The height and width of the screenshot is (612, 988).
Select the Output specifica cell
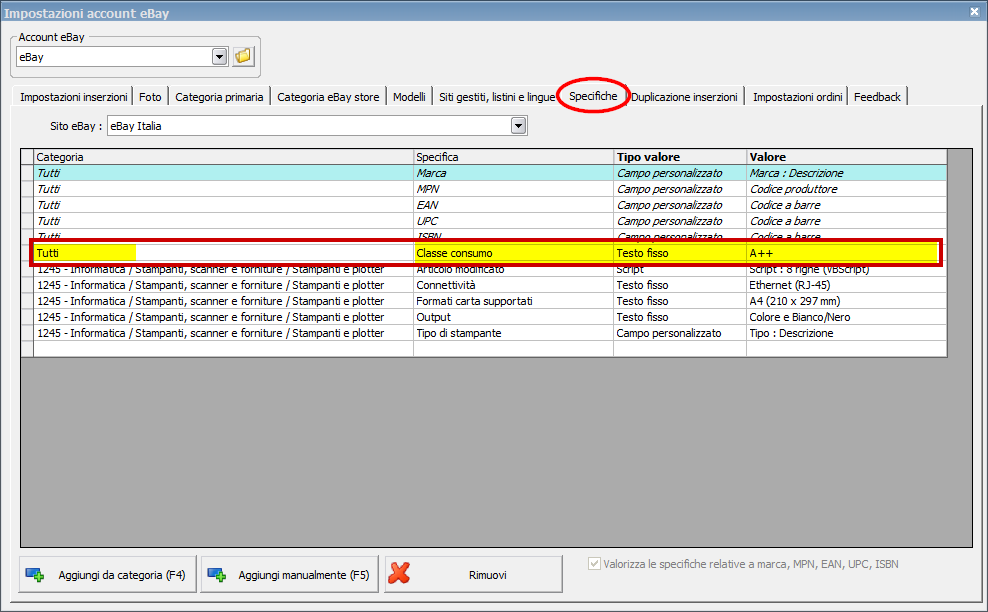pos(514,317)
